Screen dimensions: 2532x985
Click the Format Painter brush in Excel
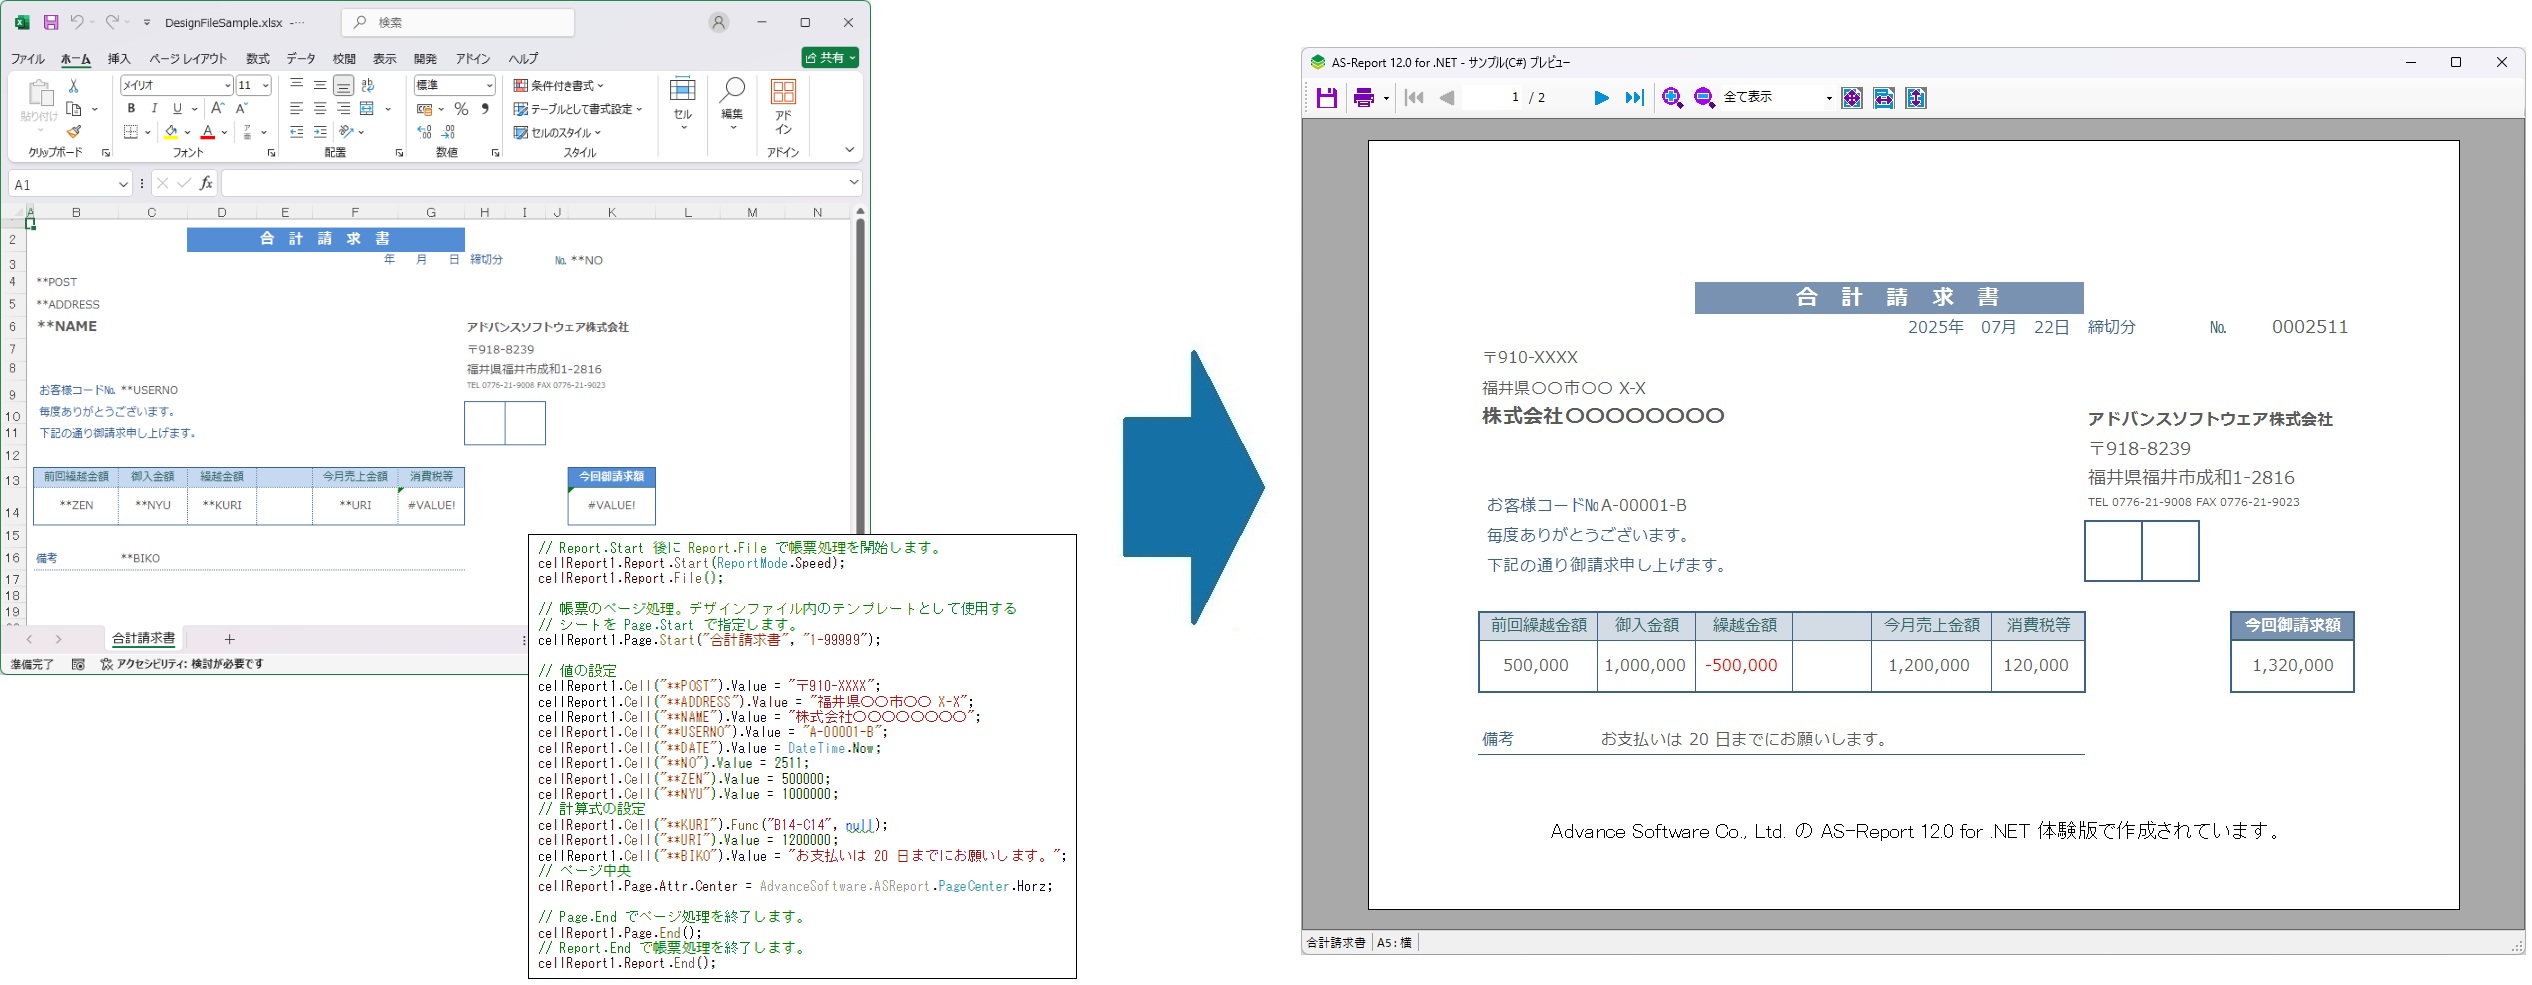(x=74, y=132)
